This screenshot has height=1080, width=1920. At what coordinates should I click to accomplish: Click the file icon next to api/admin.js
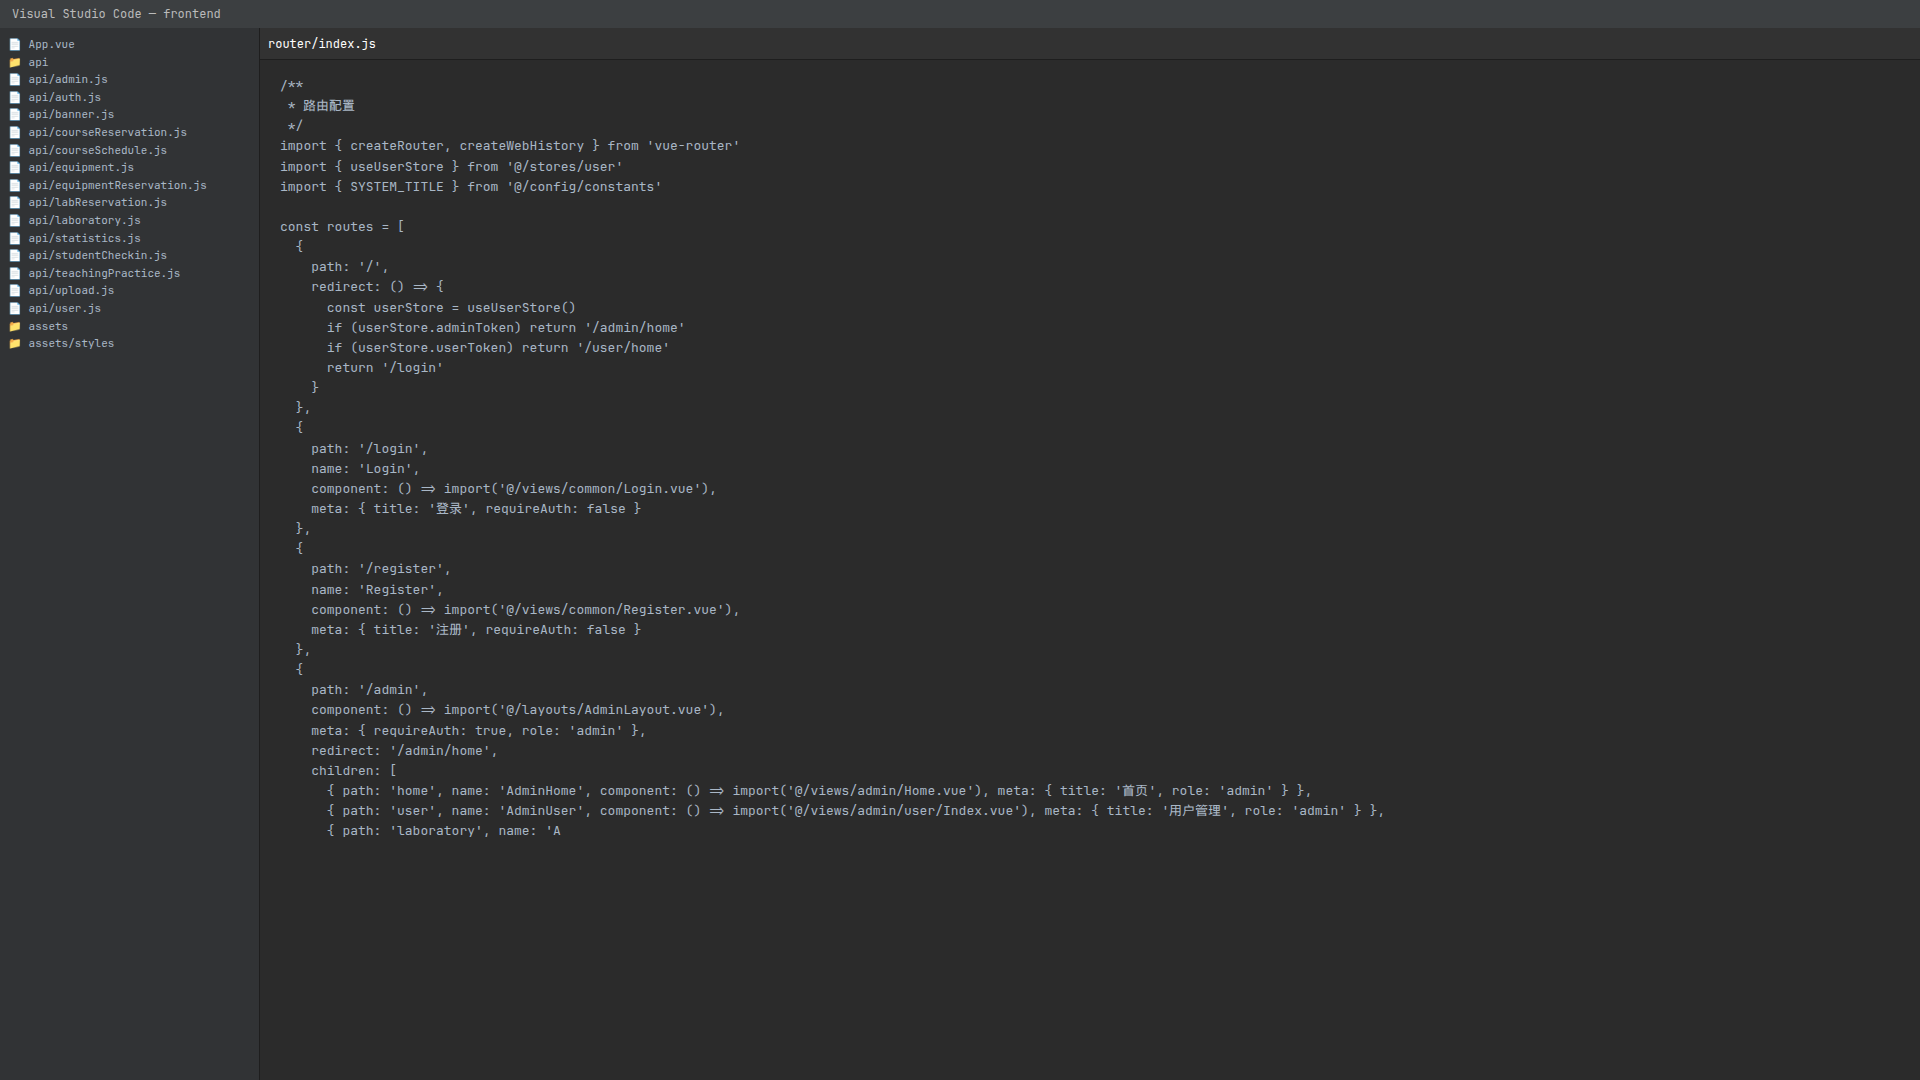(15, 80)
